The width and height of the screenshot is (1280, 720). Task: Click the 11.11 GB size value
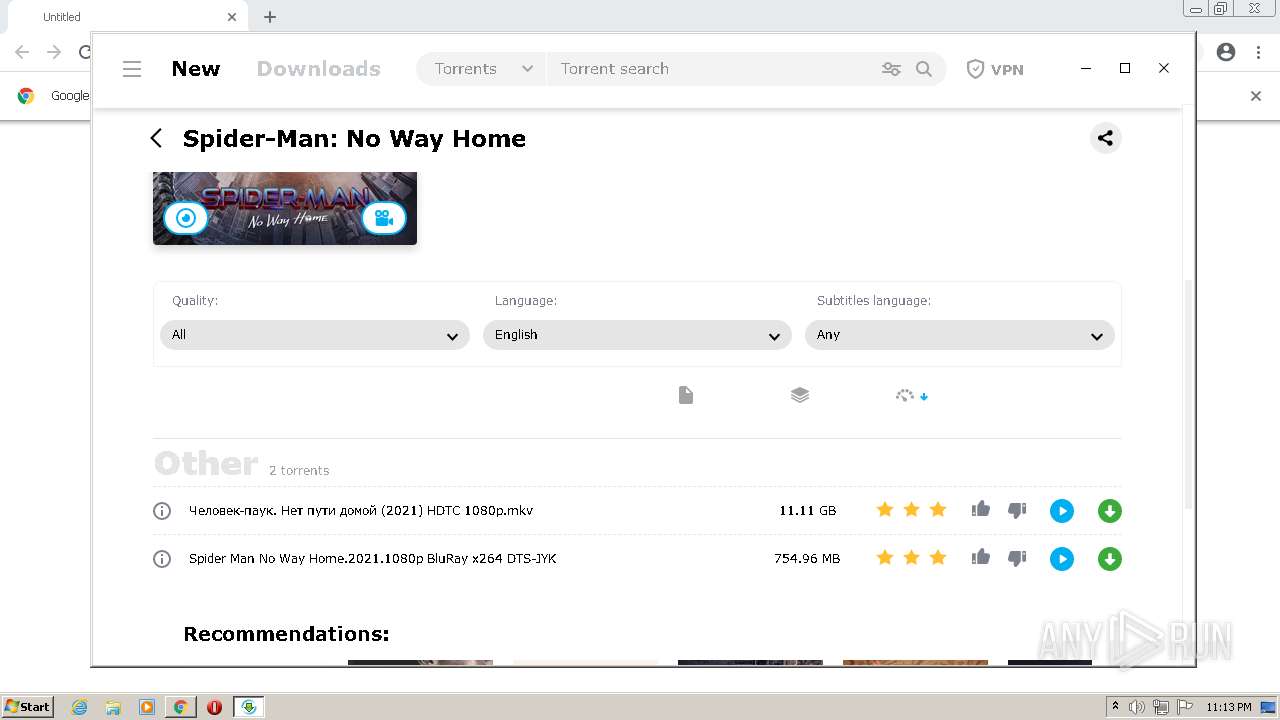[807, 511]
